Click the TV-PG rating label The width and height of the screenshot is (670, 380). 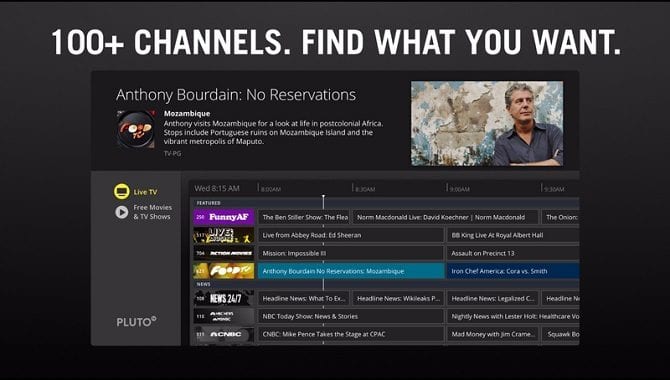coord(172,153)
